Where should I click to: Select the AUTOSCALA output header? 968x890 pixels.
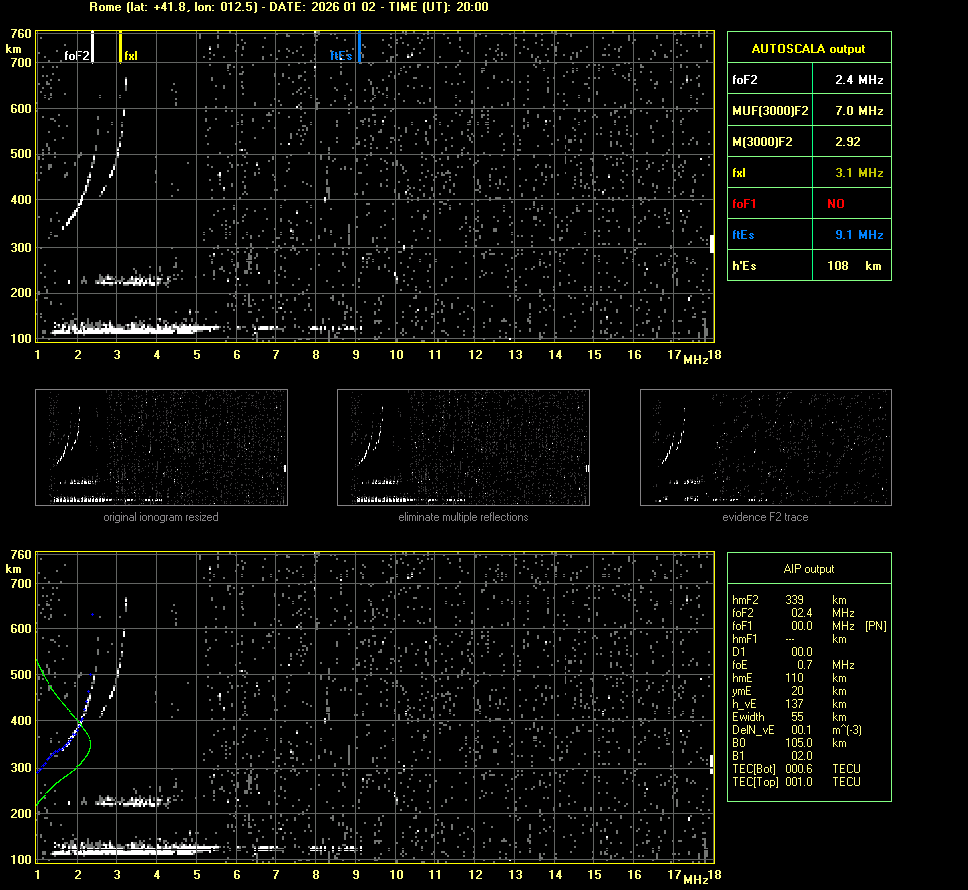point(808,48)
